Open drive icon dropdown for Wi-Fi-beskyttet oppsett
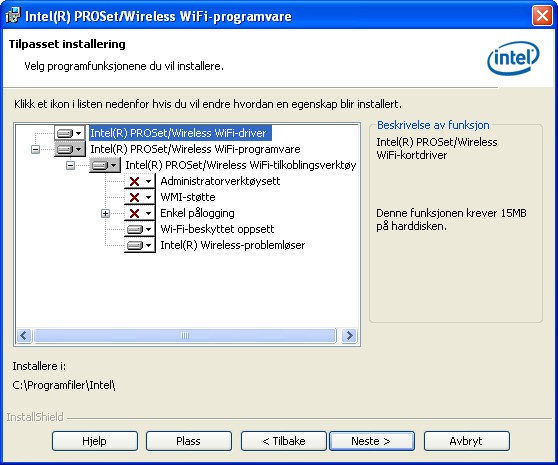Viewport: 558px width, 465px height. tap(140, 229)
